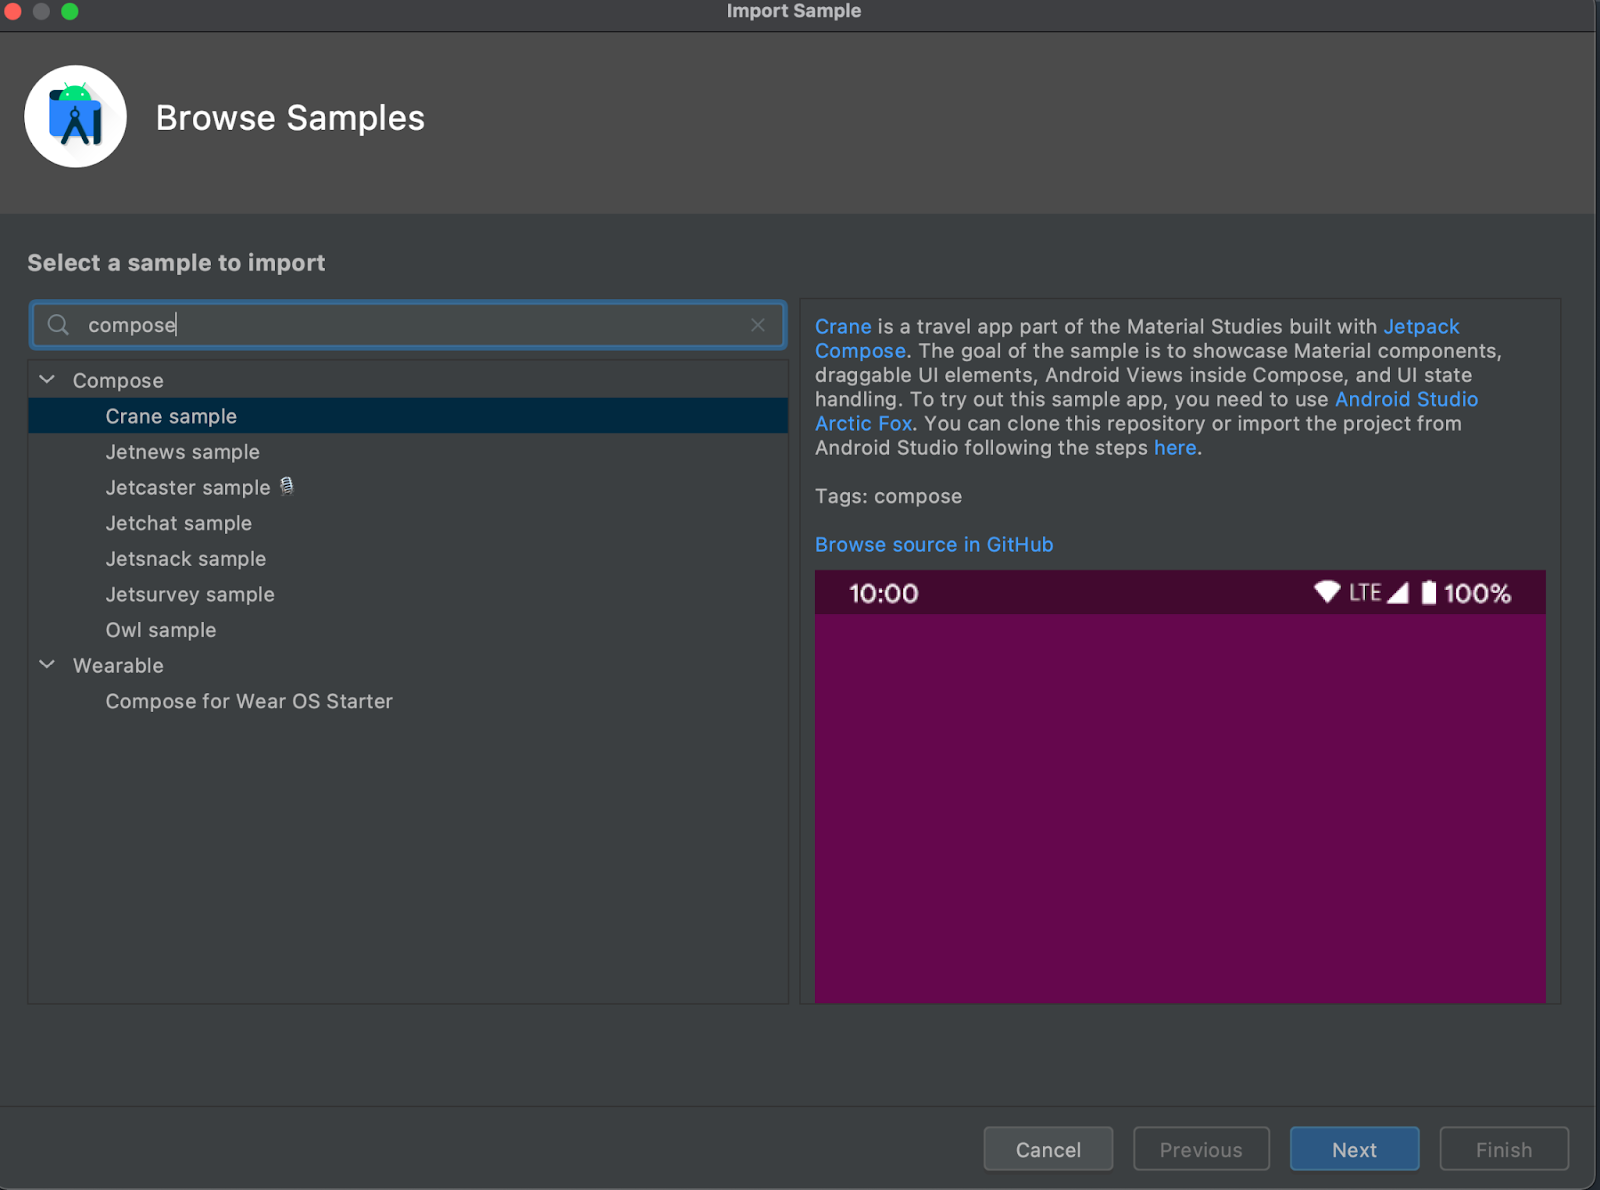Select Jetsnack sample
This screenshot has height=1190, width=1600.
tap(408, 559)
